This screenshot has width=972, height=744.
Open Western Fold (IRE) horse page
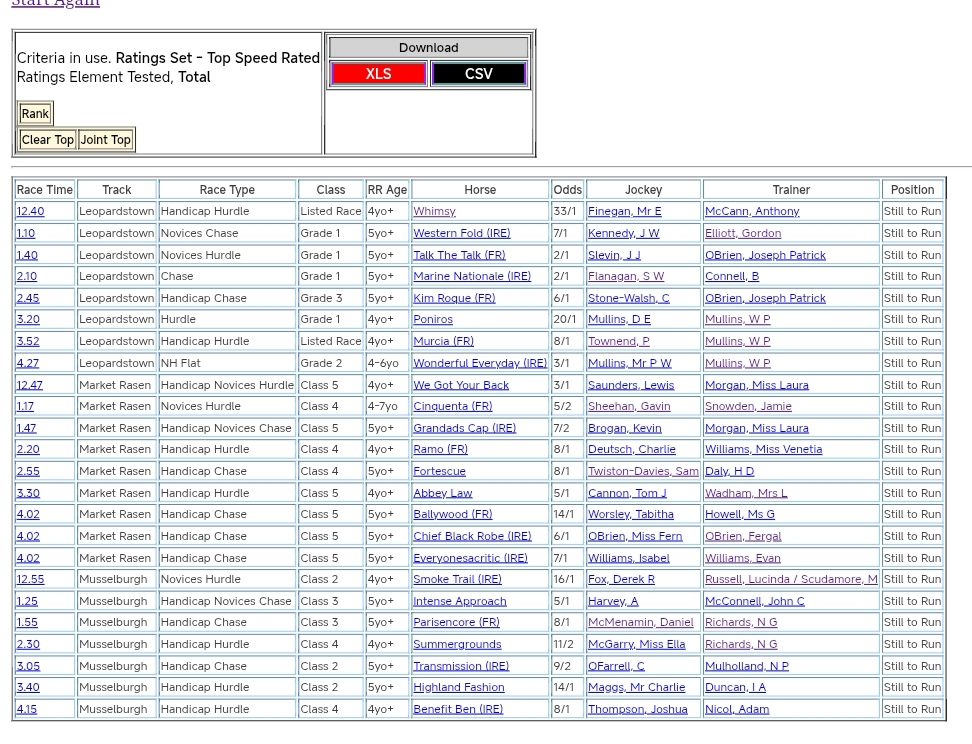[461, 233]
